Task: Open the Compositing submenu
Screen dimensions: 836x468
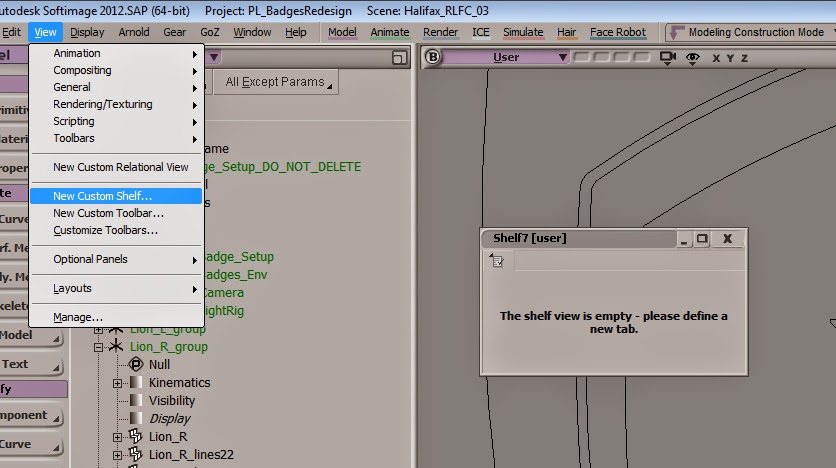Action: [x=116, y=70]
